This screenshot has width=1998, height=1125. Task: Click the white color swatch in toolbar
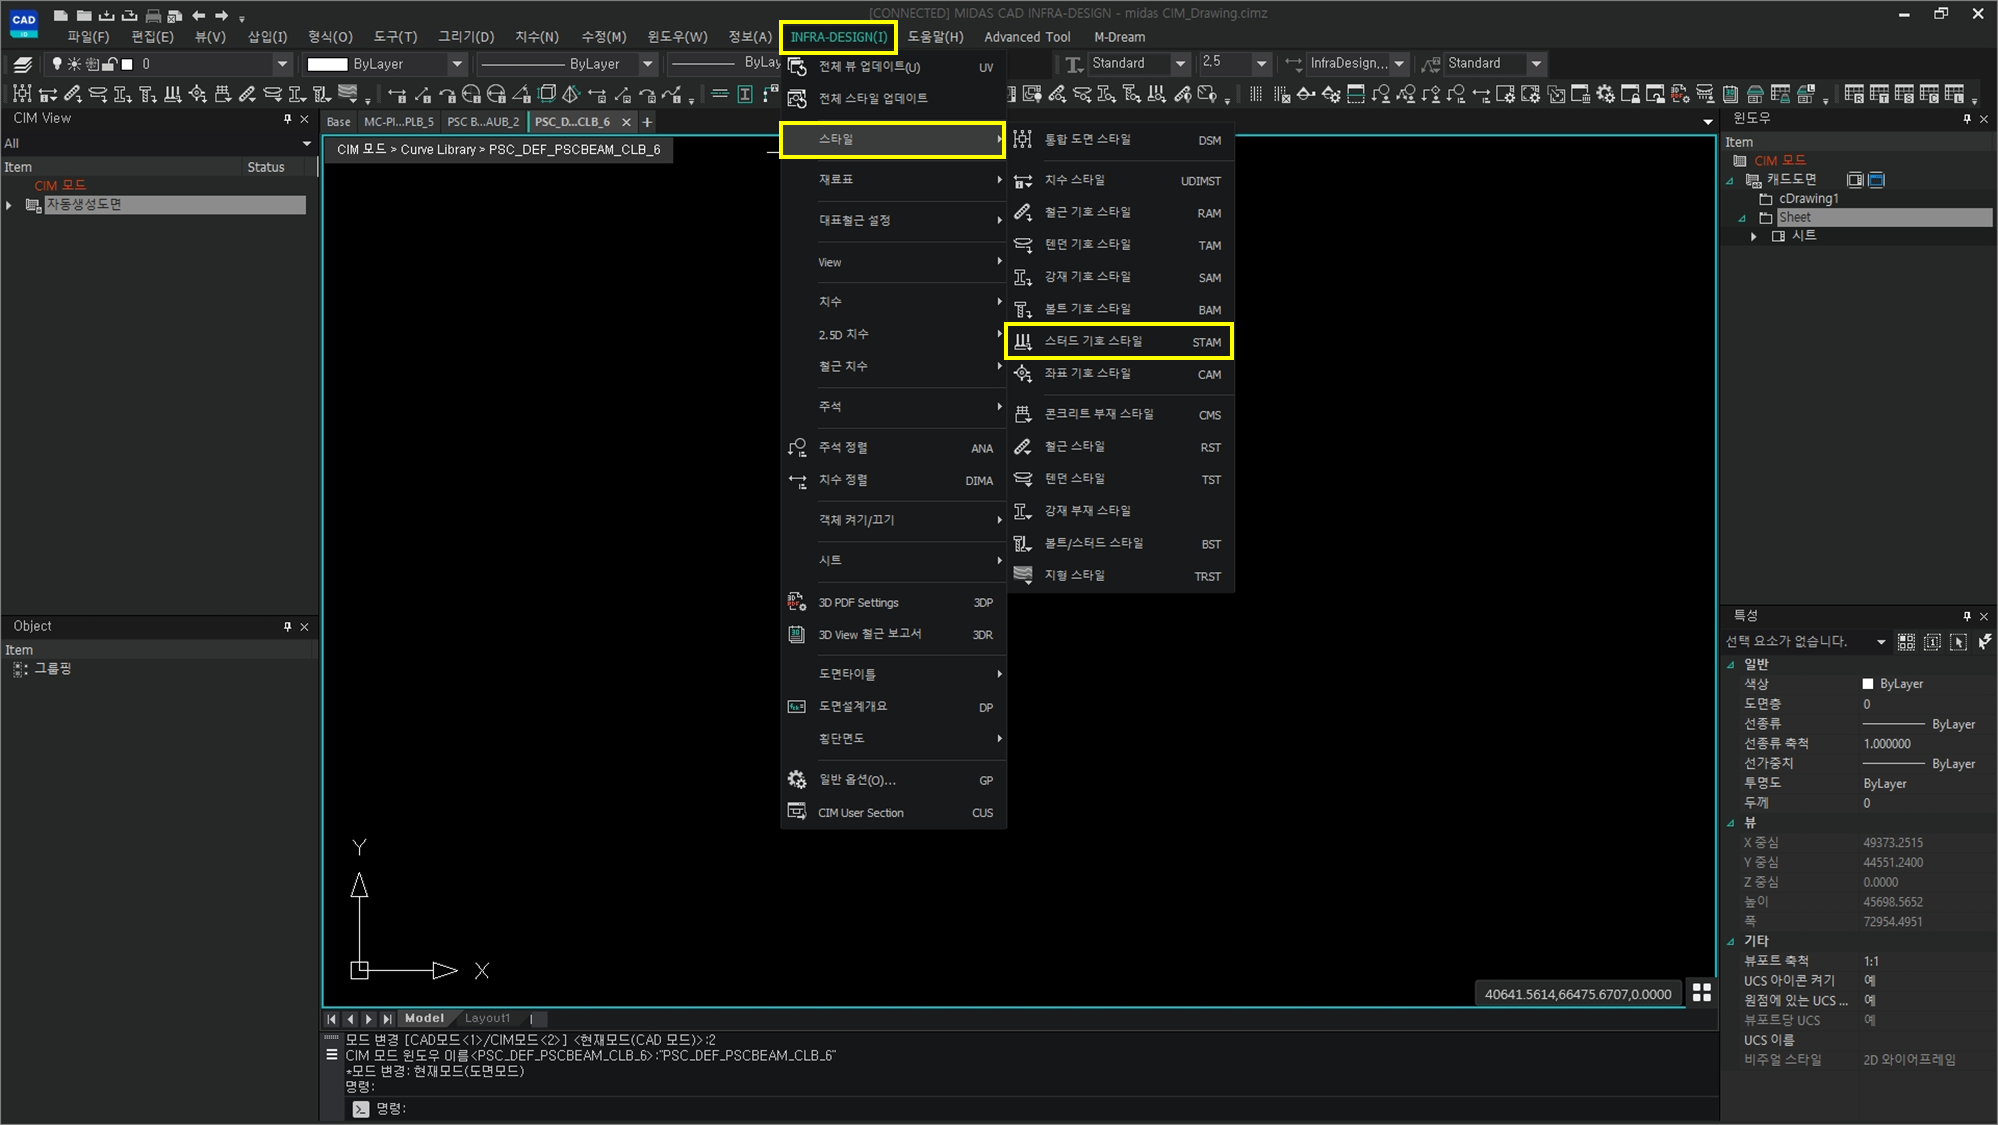327,64
